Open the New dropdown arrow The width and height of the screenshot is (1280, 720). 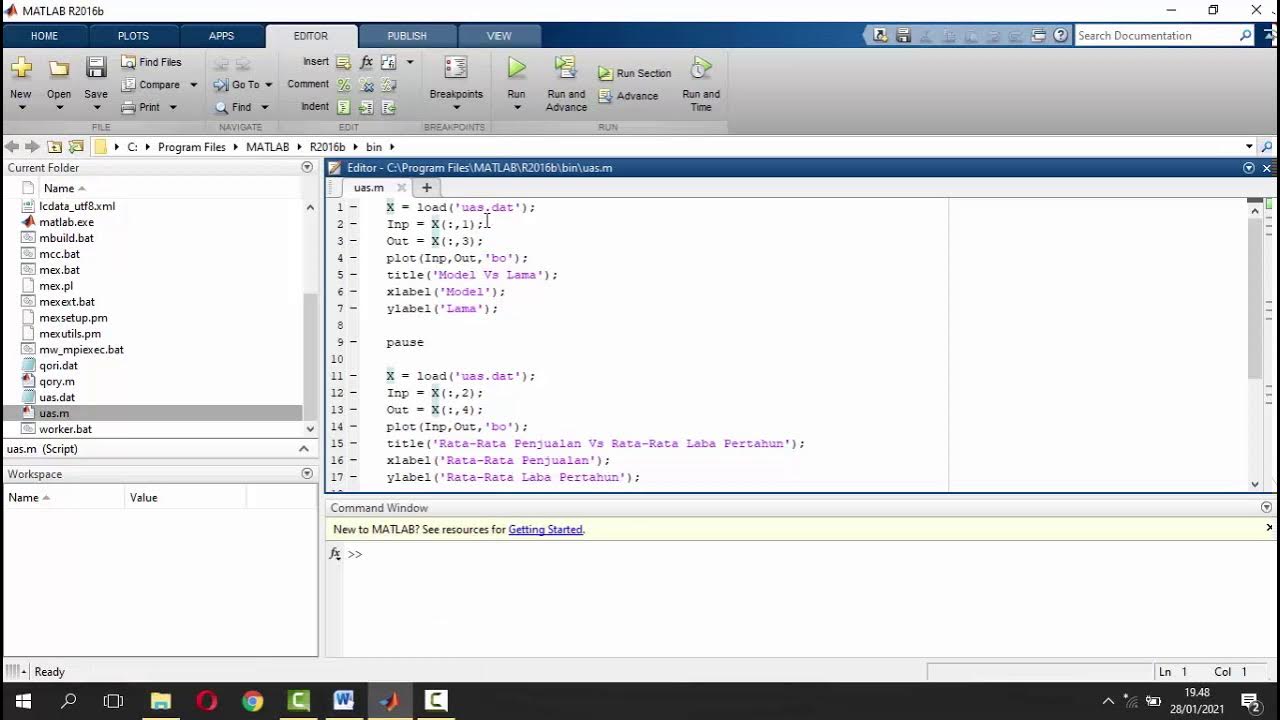pos(21,107)
